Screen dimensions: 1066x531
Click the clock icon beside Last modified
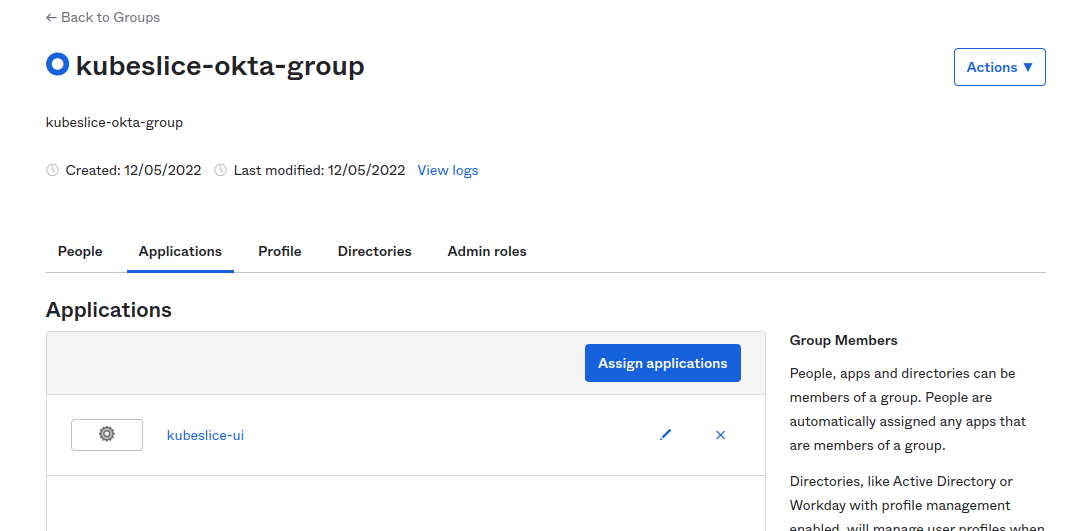click(x=220, y=170)
